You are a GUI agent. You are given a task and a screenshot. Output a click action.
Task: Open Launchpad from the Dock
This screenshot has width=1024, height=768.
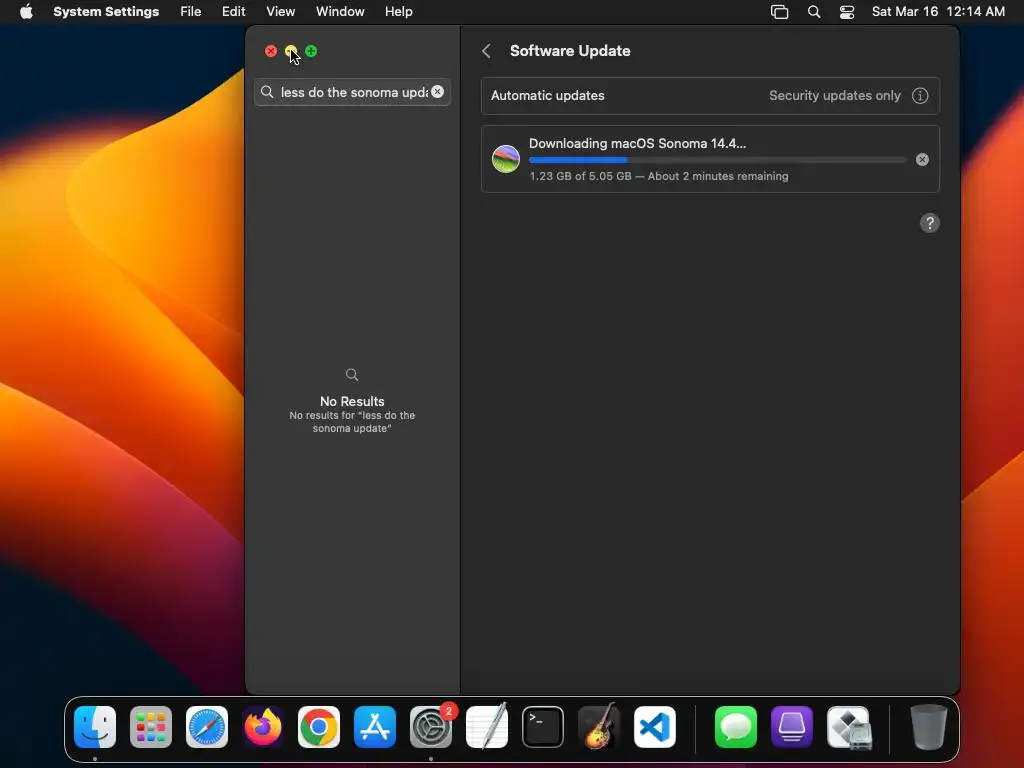pos(151,727)
